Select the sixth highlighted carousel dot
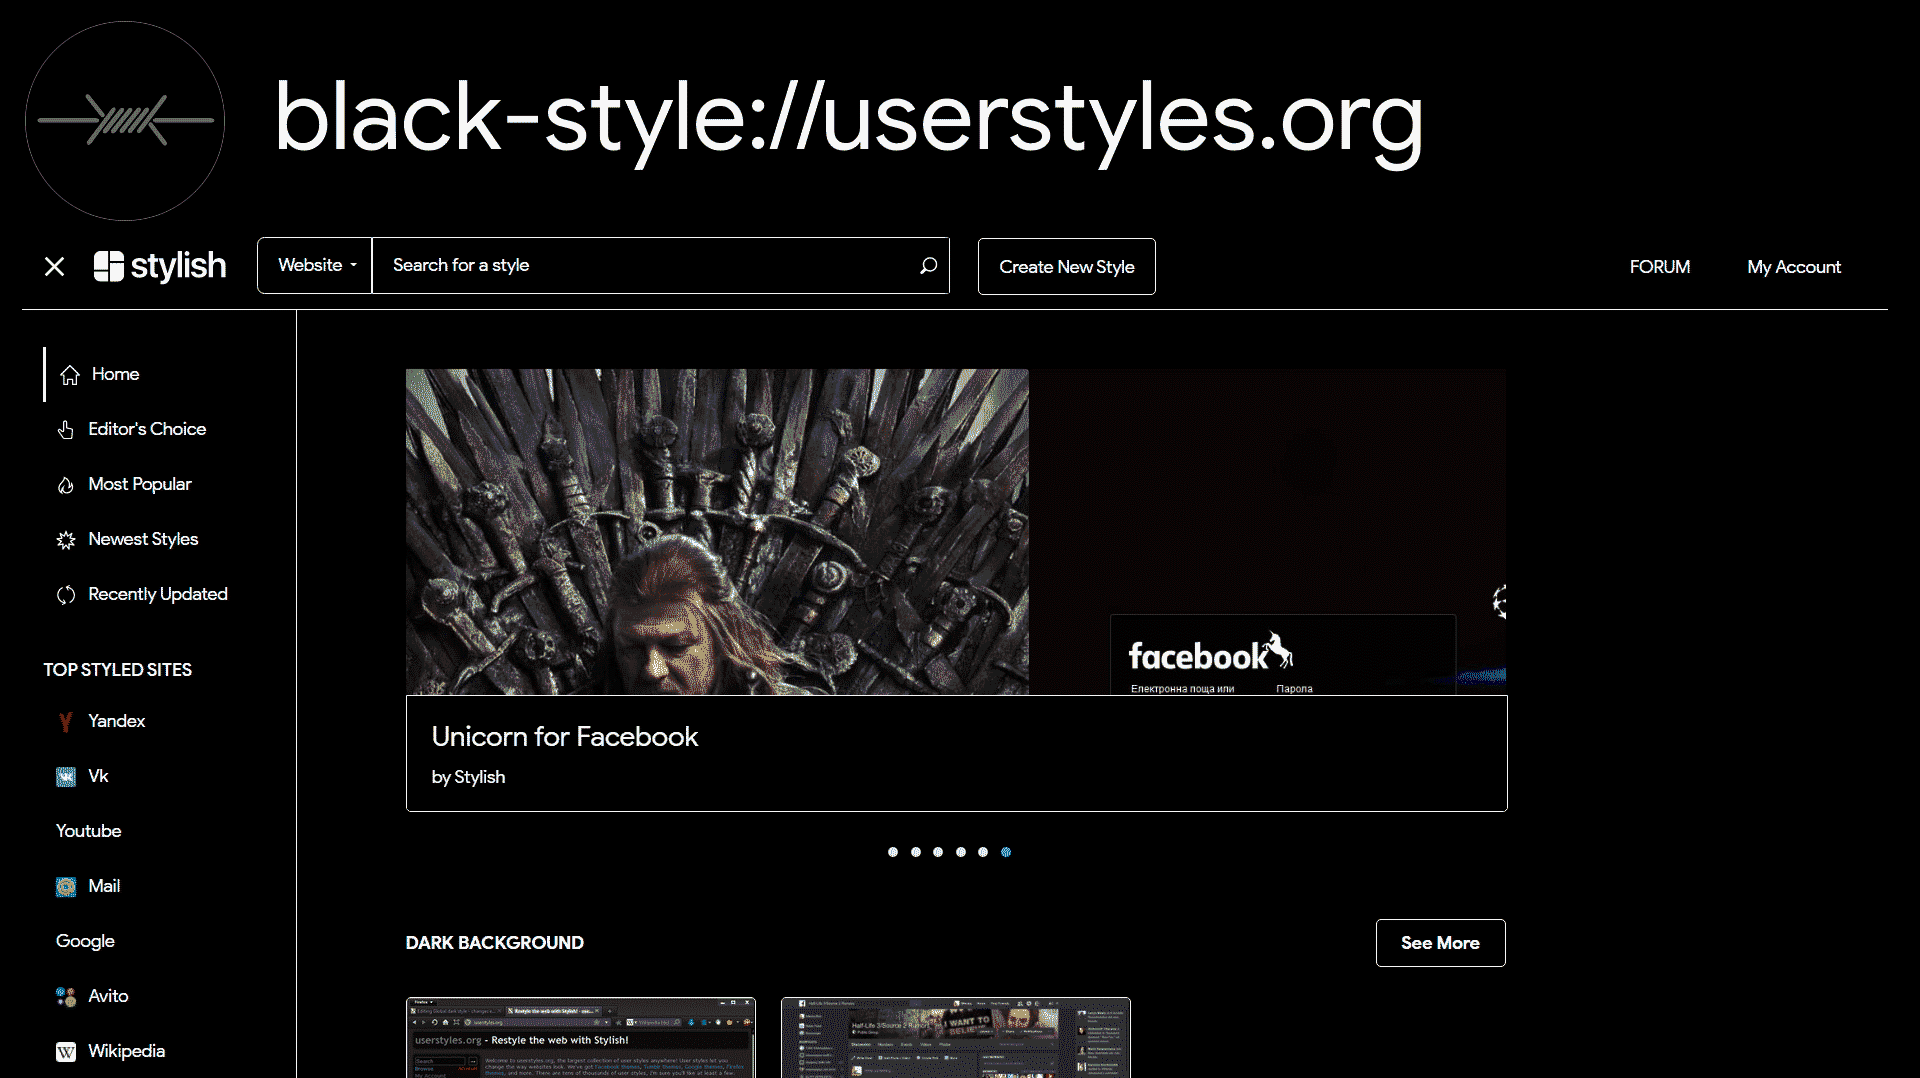 coord(1006,852)
